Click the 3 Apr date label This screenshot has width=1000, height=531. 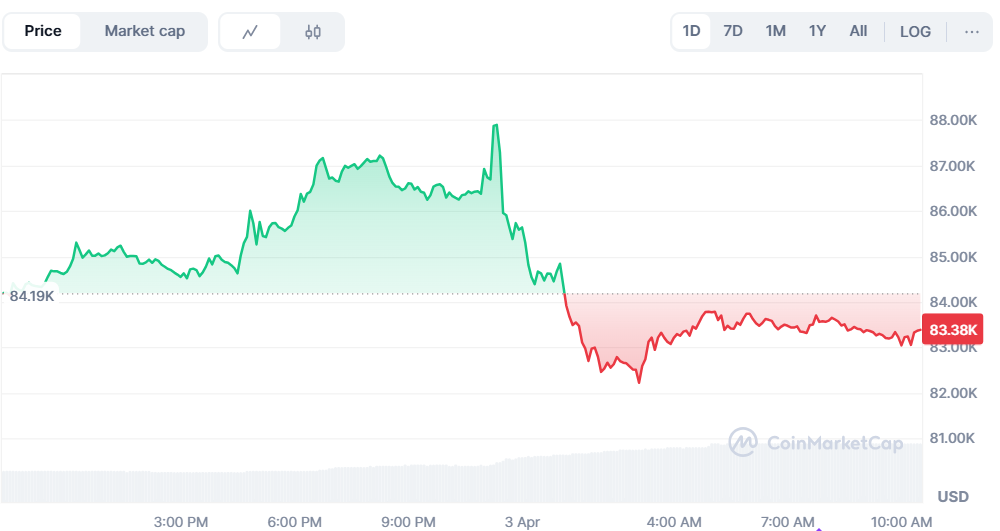pos(520,521)
